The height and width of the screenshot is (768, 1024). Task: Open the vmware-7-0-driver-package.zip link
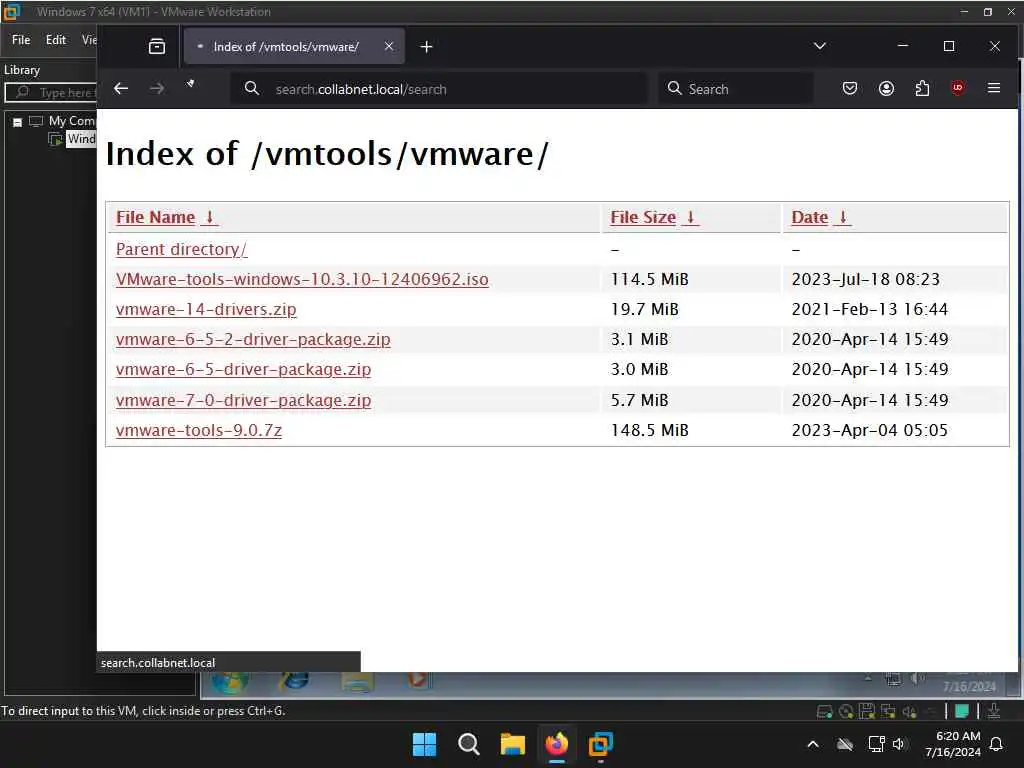[243, 400]
